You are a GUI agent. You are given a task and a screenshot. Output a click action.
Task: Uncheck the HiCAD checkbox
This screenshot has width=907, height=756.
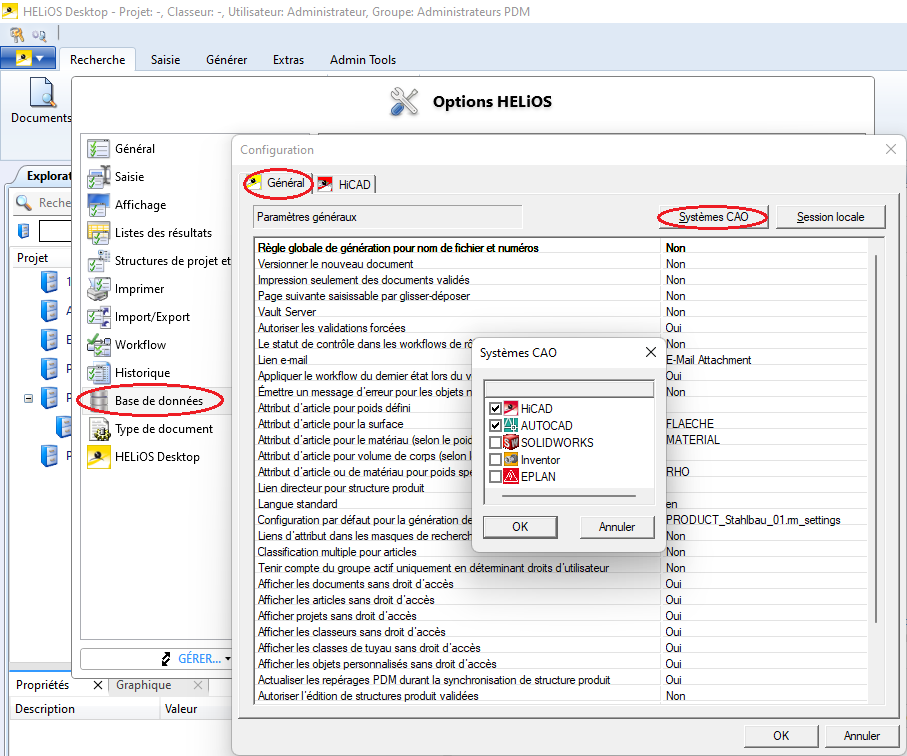(x=495, y=409)
